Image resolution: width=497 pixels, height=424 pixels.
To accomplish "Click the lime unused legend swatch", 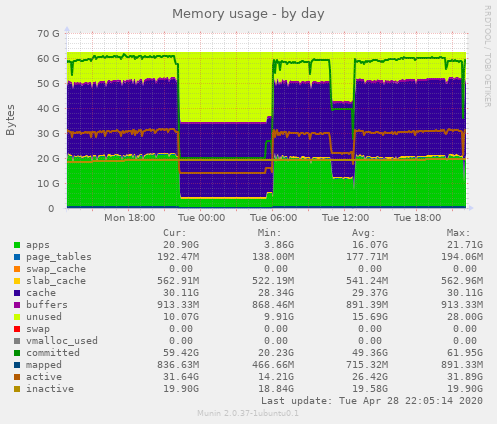I will tap(17, 317).
